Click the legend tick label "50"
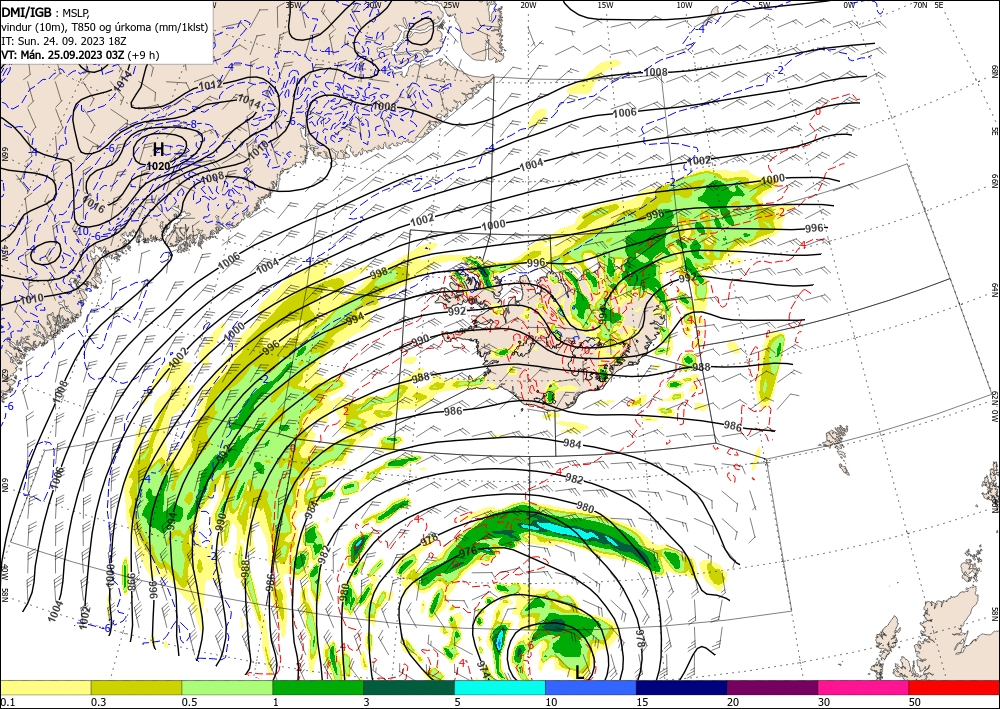Screen dimensions: 1000x709 pyautogui.click(x=915, y=702)
